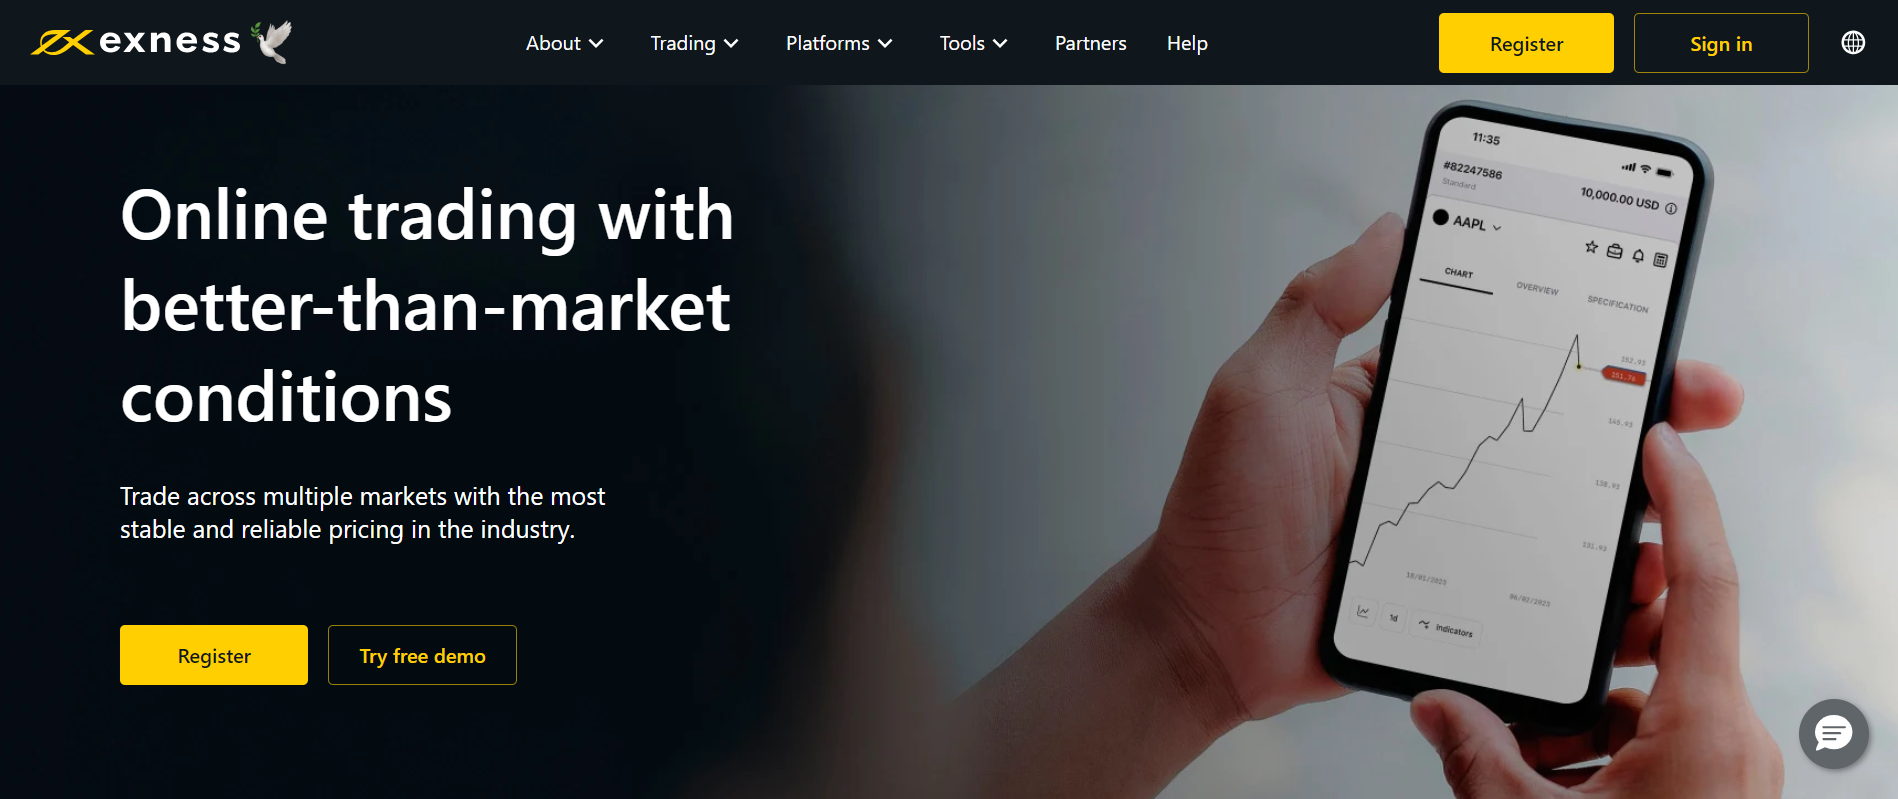
Task: Click the briefcase icon on phone screen
Action: tap(1614, 251)
